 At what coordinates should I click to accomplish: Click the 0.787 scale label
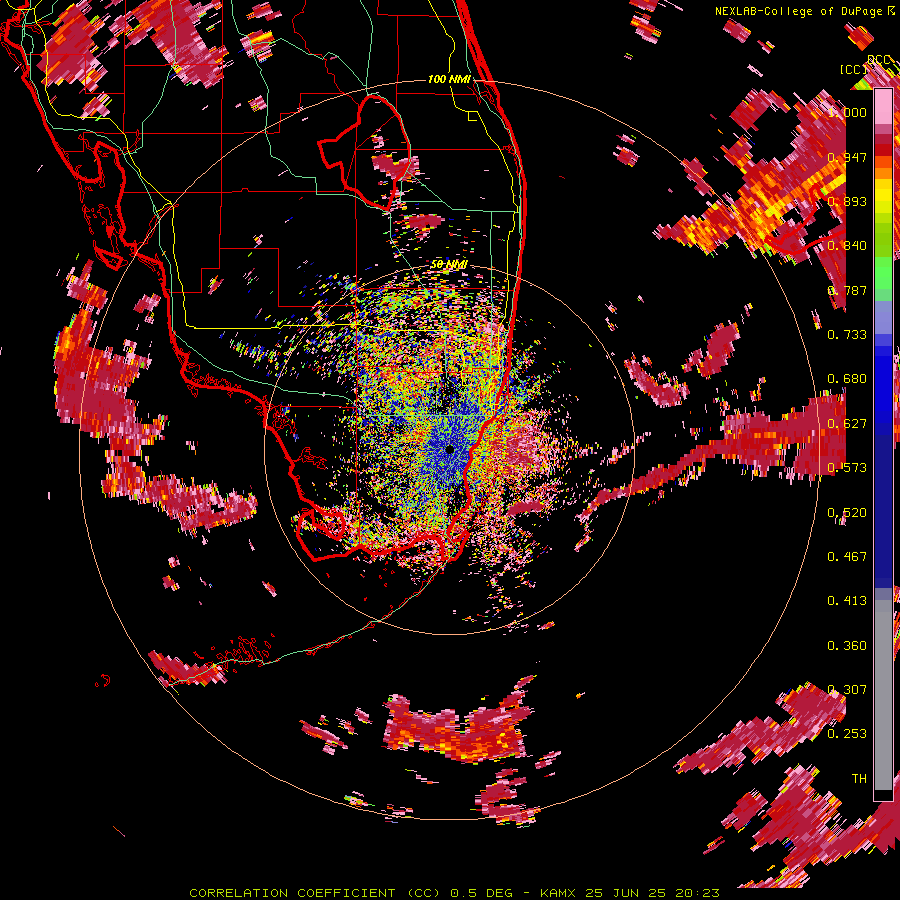(847, 290)
